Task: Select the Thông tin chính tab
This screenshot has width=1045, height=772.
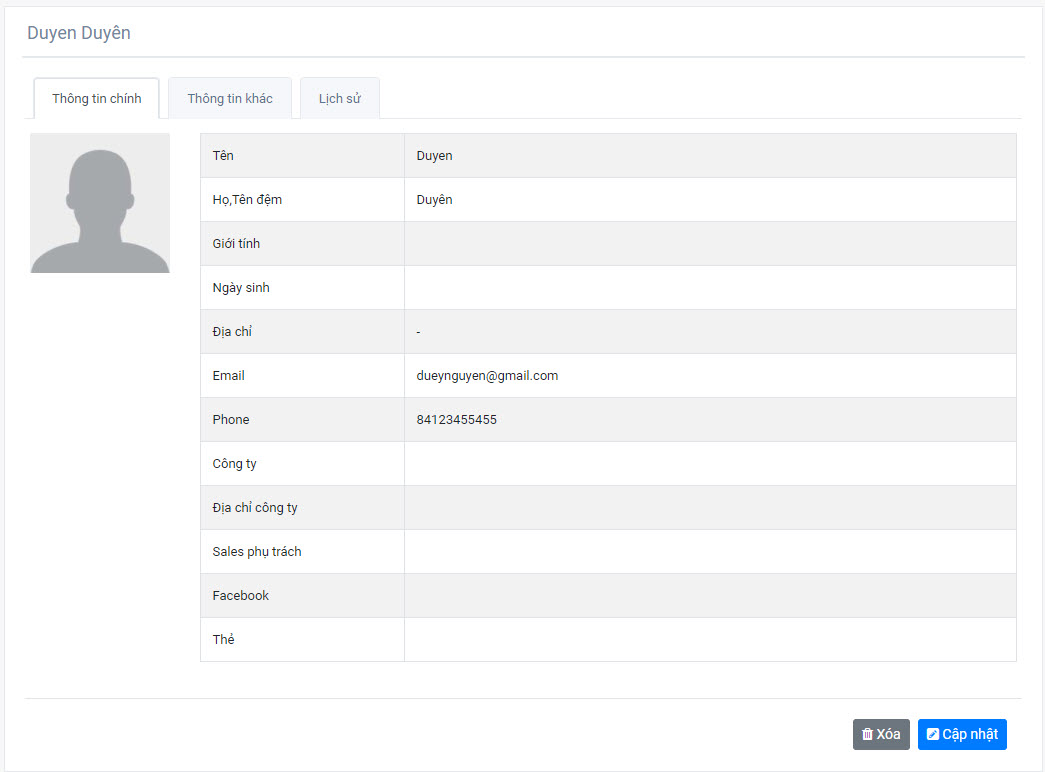Action: 97,99
